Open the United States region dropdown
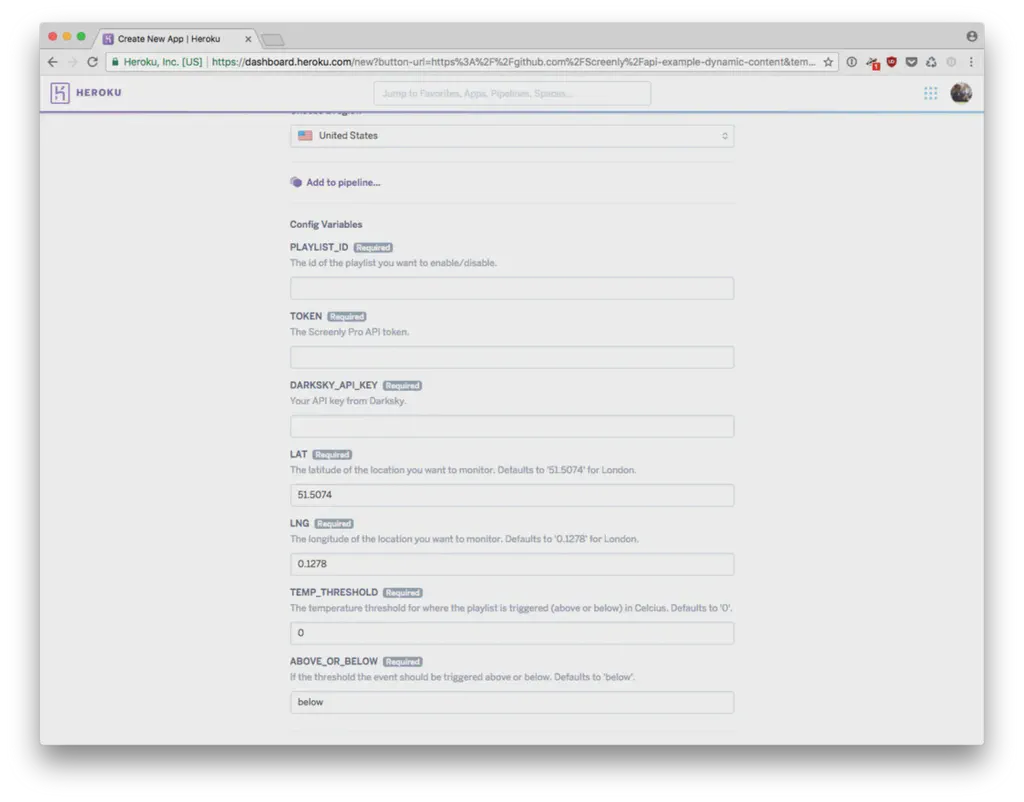1024x802 pixels. click(511, 135)
